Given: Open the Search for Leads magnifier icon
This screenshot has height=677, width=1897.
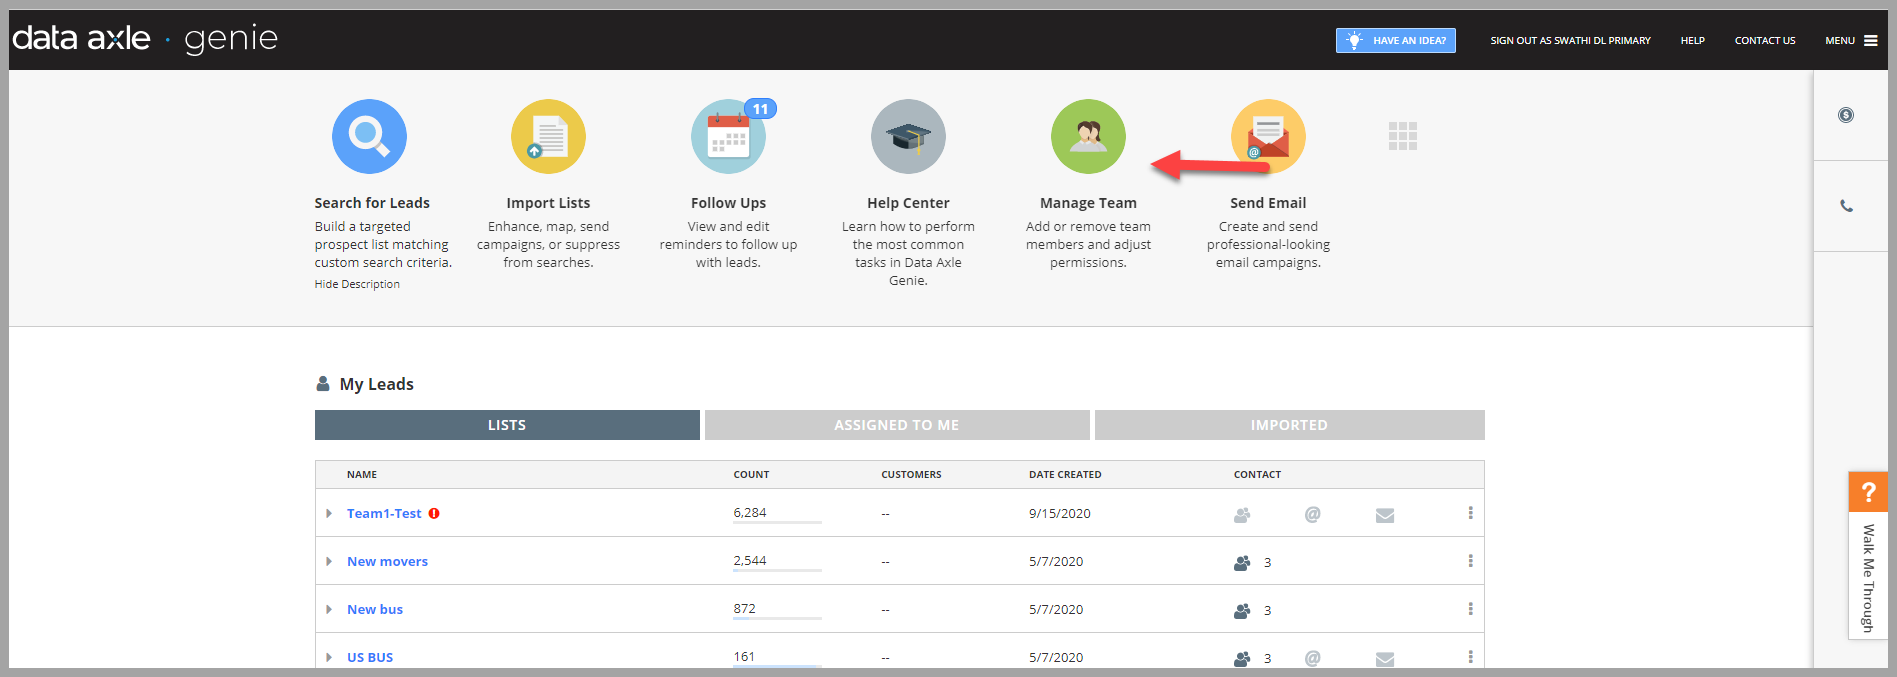Looking at the screenshot, I should pos(369,137).
